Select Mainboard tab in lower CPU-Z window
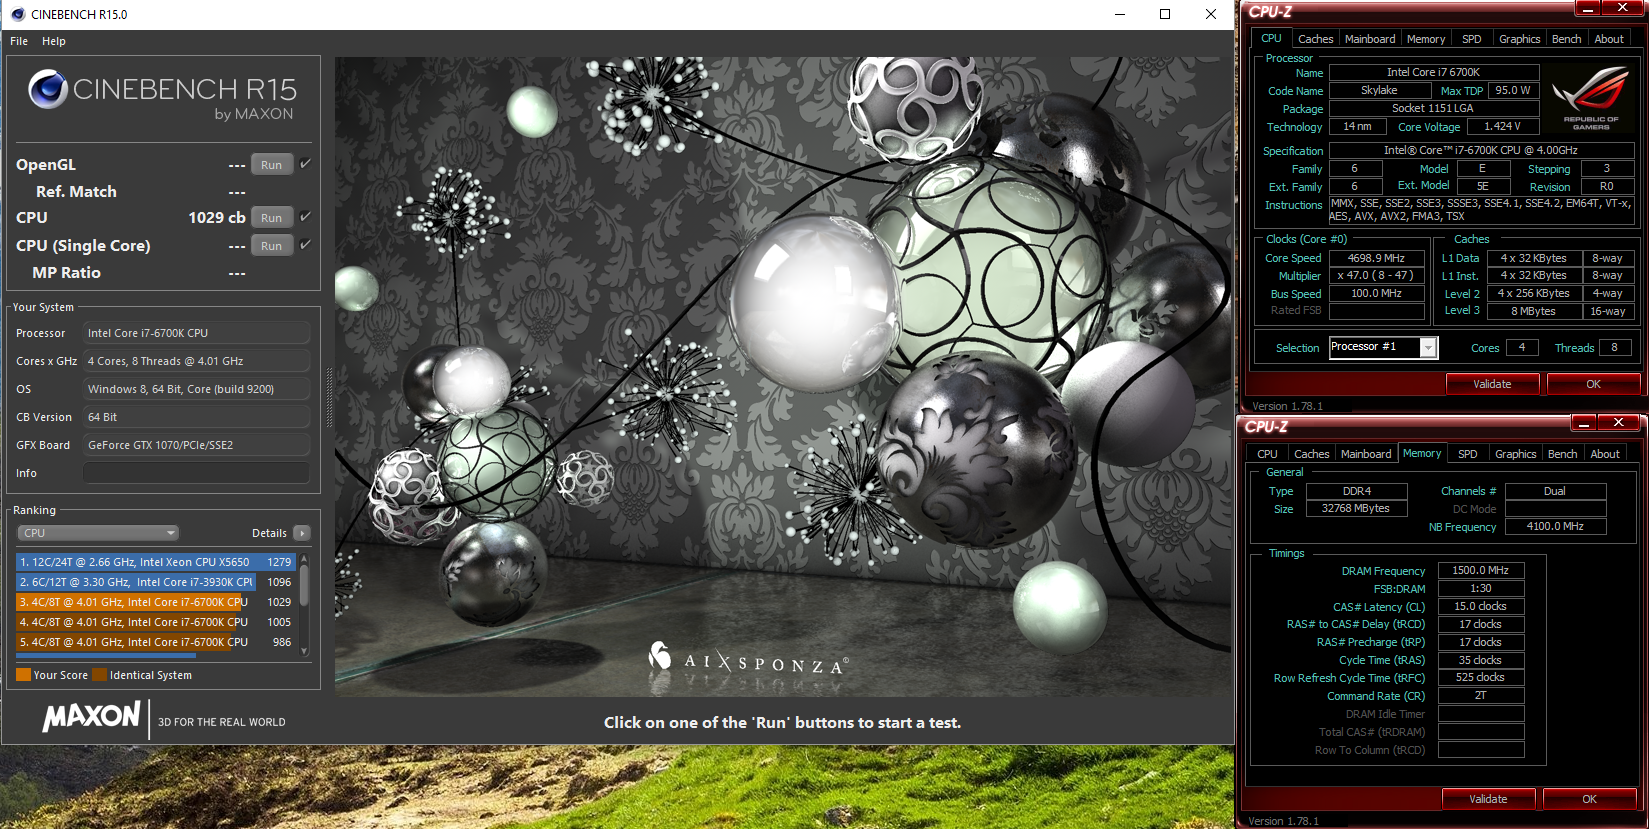The width and height of the screenshot is (1649, 829). tap(1365, 454)
